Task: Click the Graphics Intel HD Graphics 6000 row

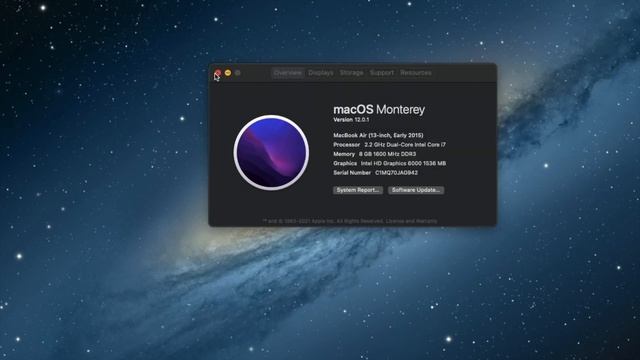Action: (389, 163)
